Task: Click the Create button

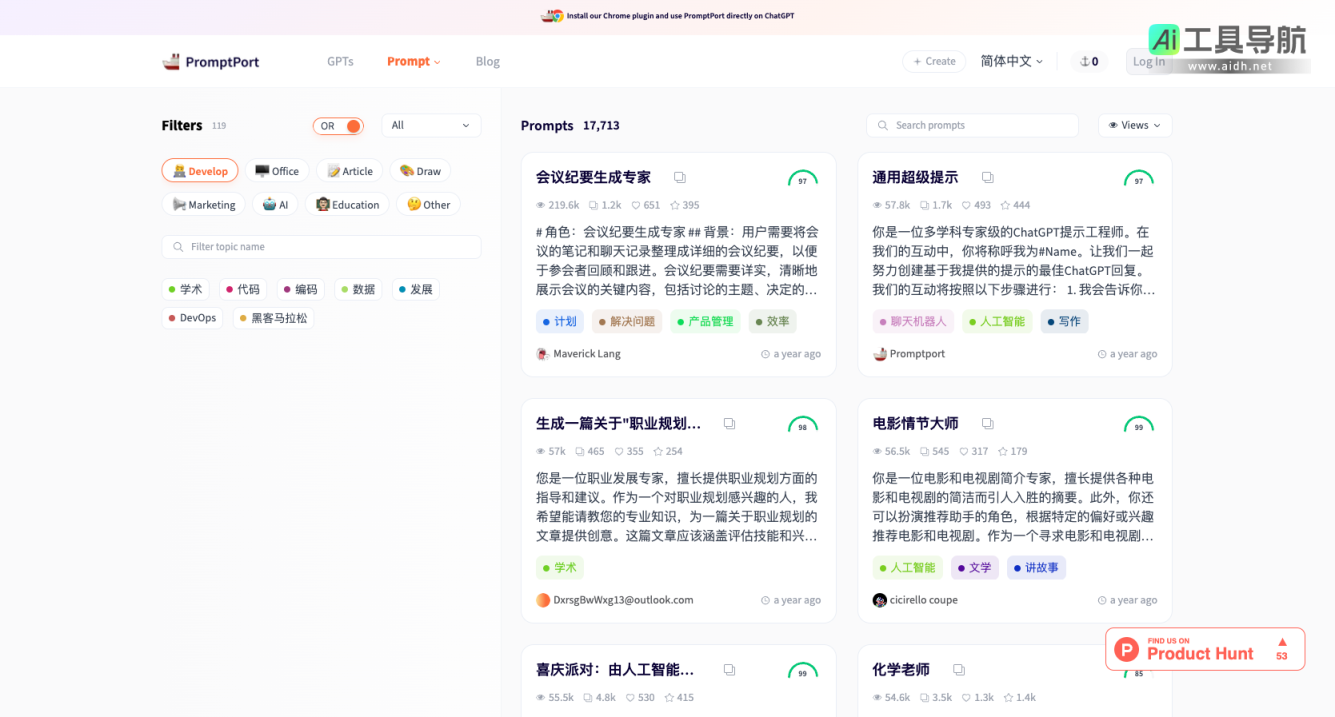Action: [x=933, y=61]
